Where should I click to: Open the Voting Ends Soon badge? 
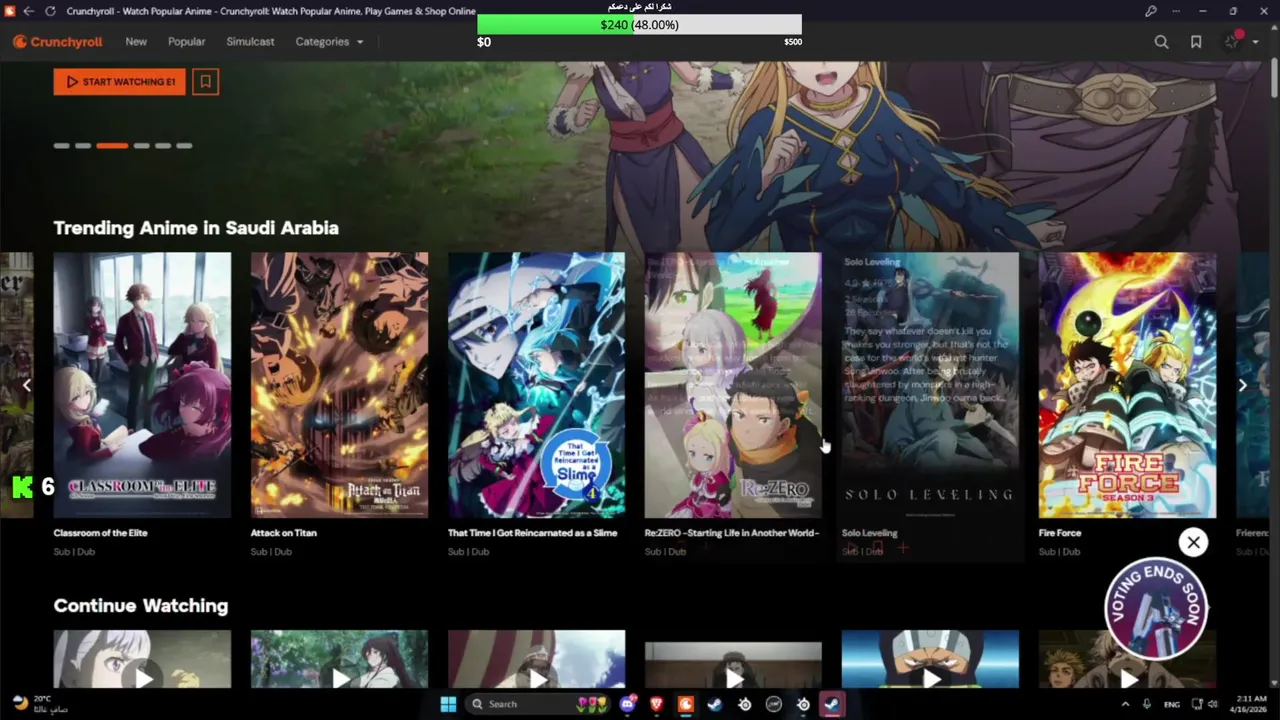pyautogui.click(x=1156, y=608)
